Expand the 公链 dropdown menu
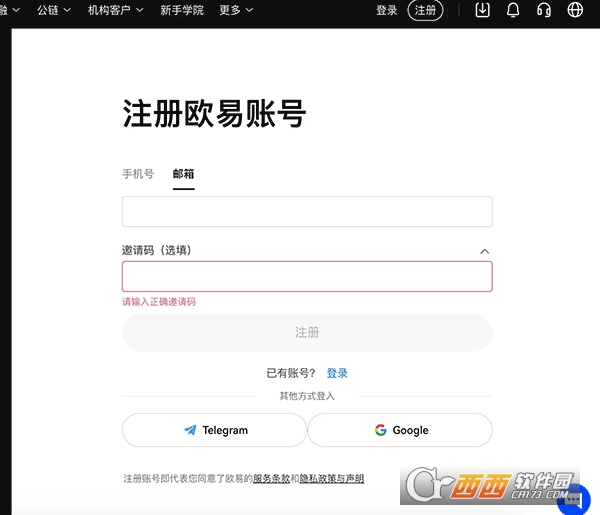 (x=53, y=10)
